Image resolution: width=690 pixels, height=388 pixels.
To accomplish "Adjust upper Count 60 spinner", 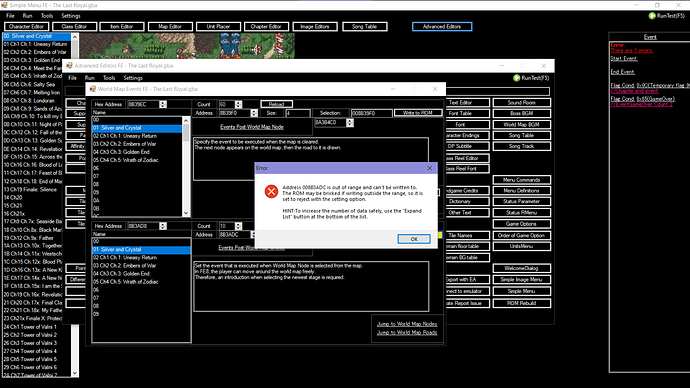I will (x=238, y=104).
